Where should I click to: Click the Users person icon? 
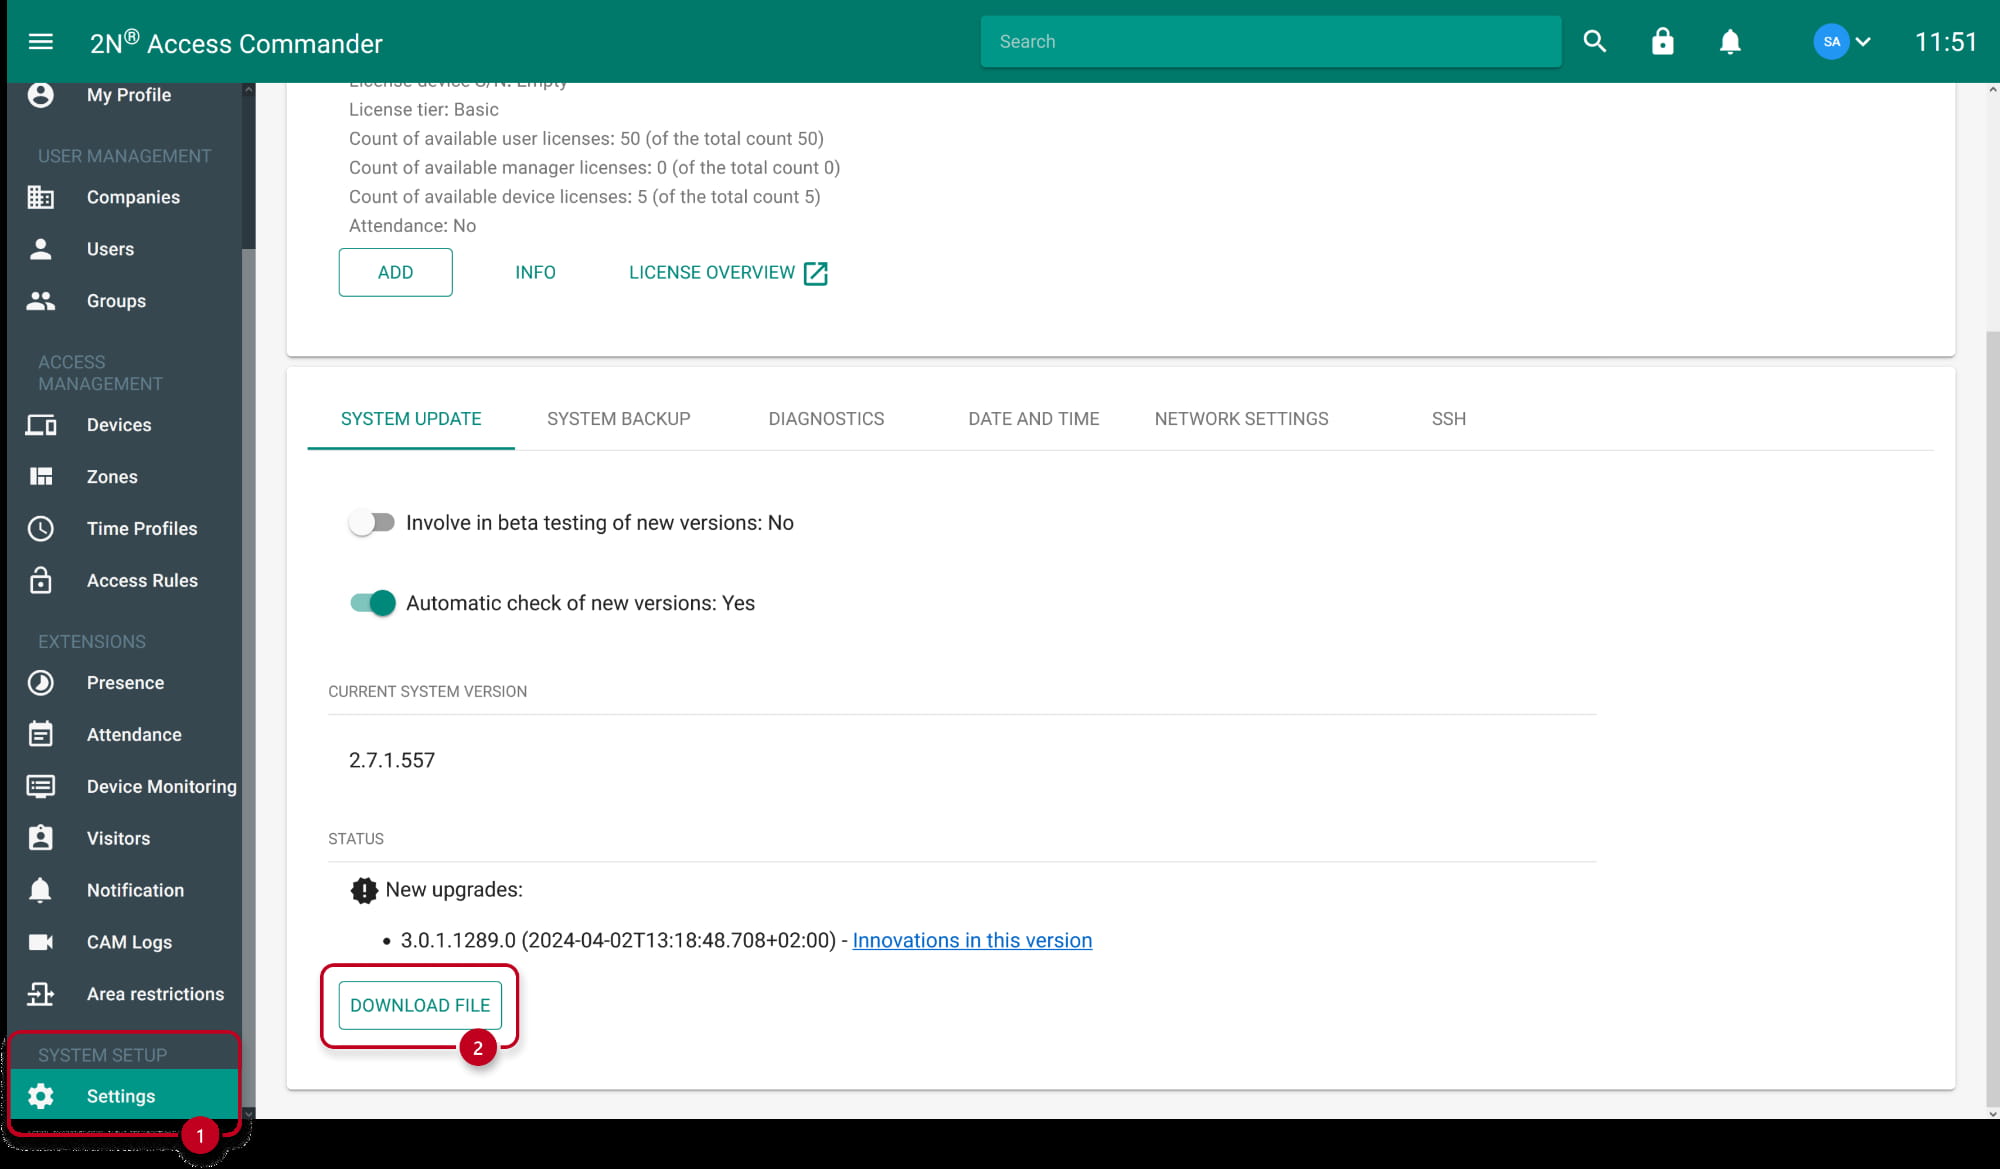pyautogui.click(x=41, y=249)
